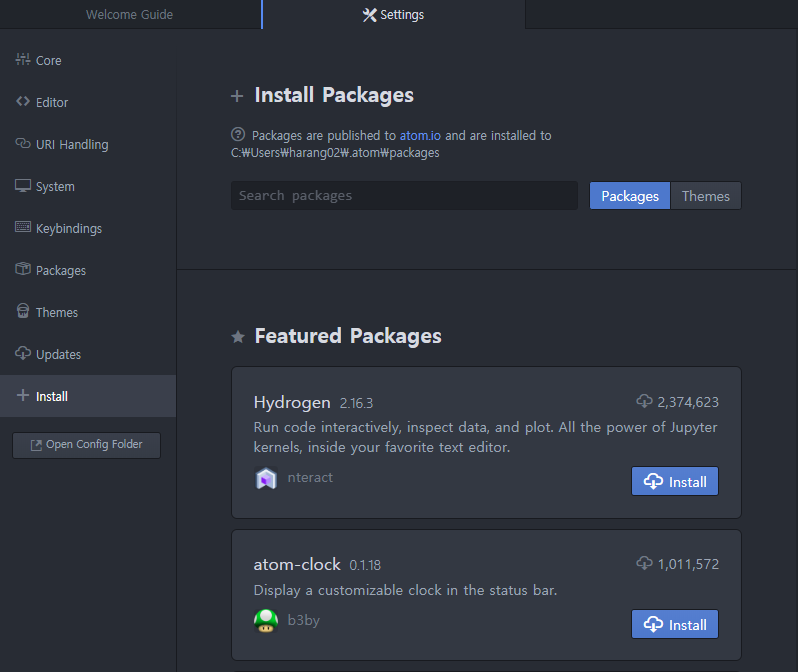Click the Updates cloud download icon

point(23,353)
